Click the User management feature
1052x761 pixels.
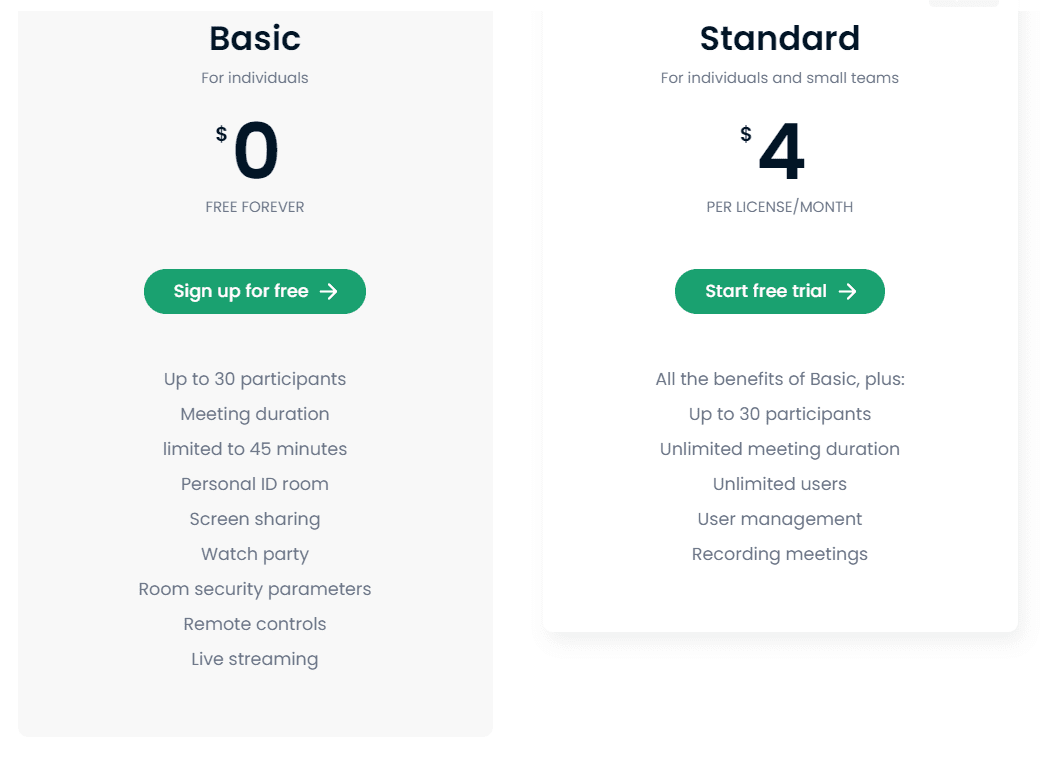click(780, 519)
